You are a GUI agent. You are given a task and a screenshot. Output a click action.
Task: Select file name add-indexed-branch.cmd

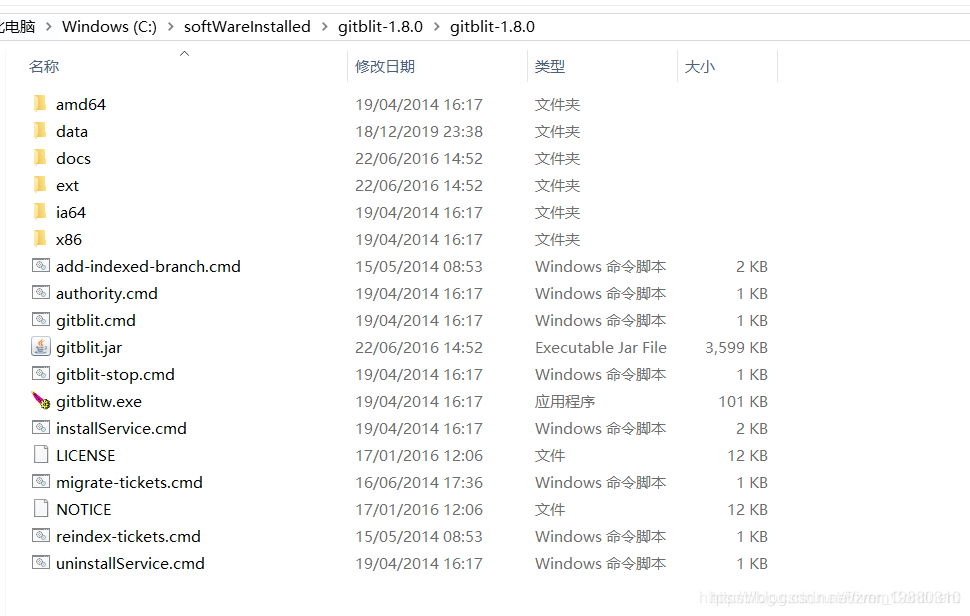coord(148,267)
